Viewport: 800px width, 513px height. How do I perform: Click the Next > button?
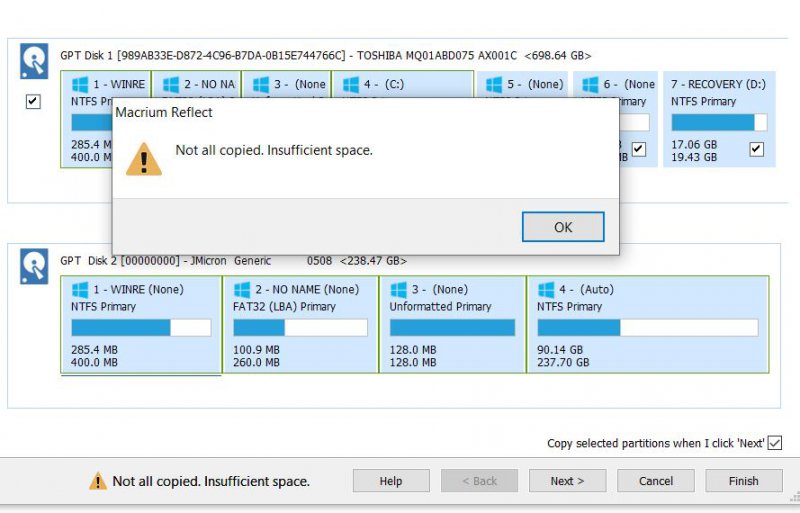click(567, 481)
